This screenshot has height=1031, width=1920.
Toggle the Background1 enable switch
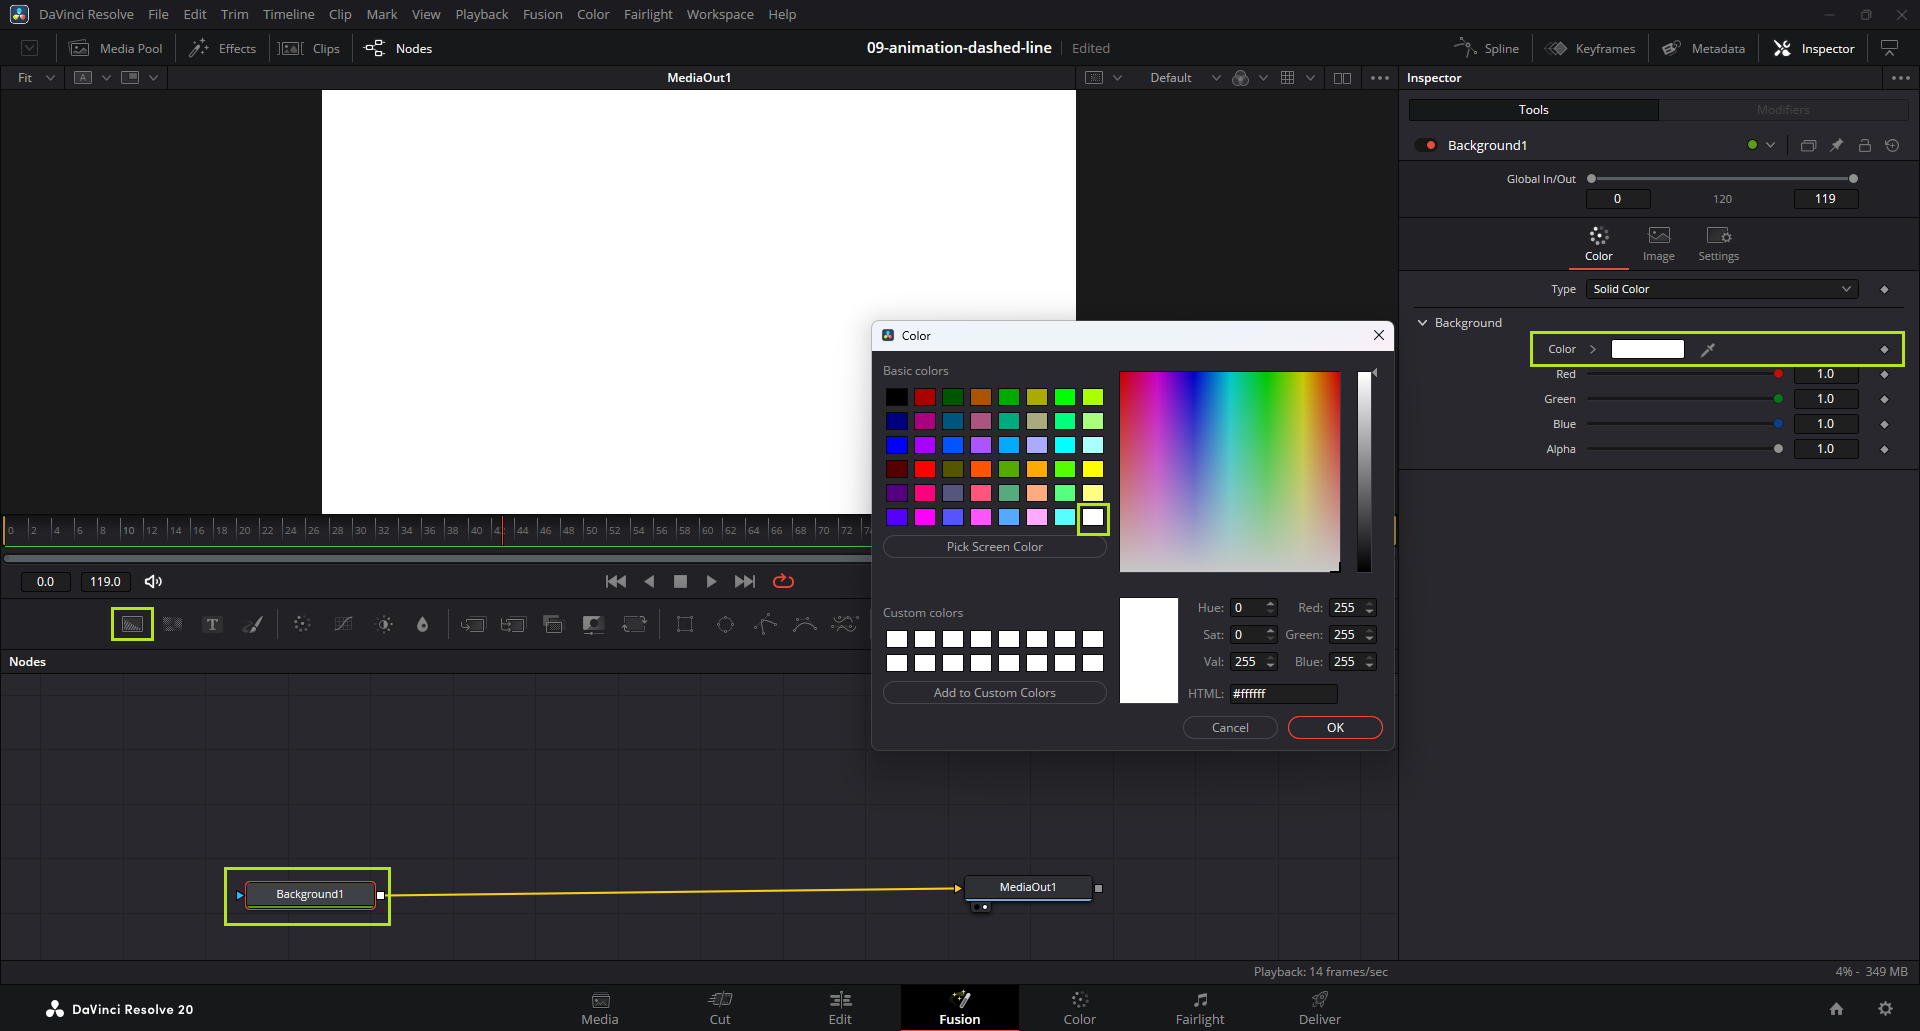(x=1426, y=146)
